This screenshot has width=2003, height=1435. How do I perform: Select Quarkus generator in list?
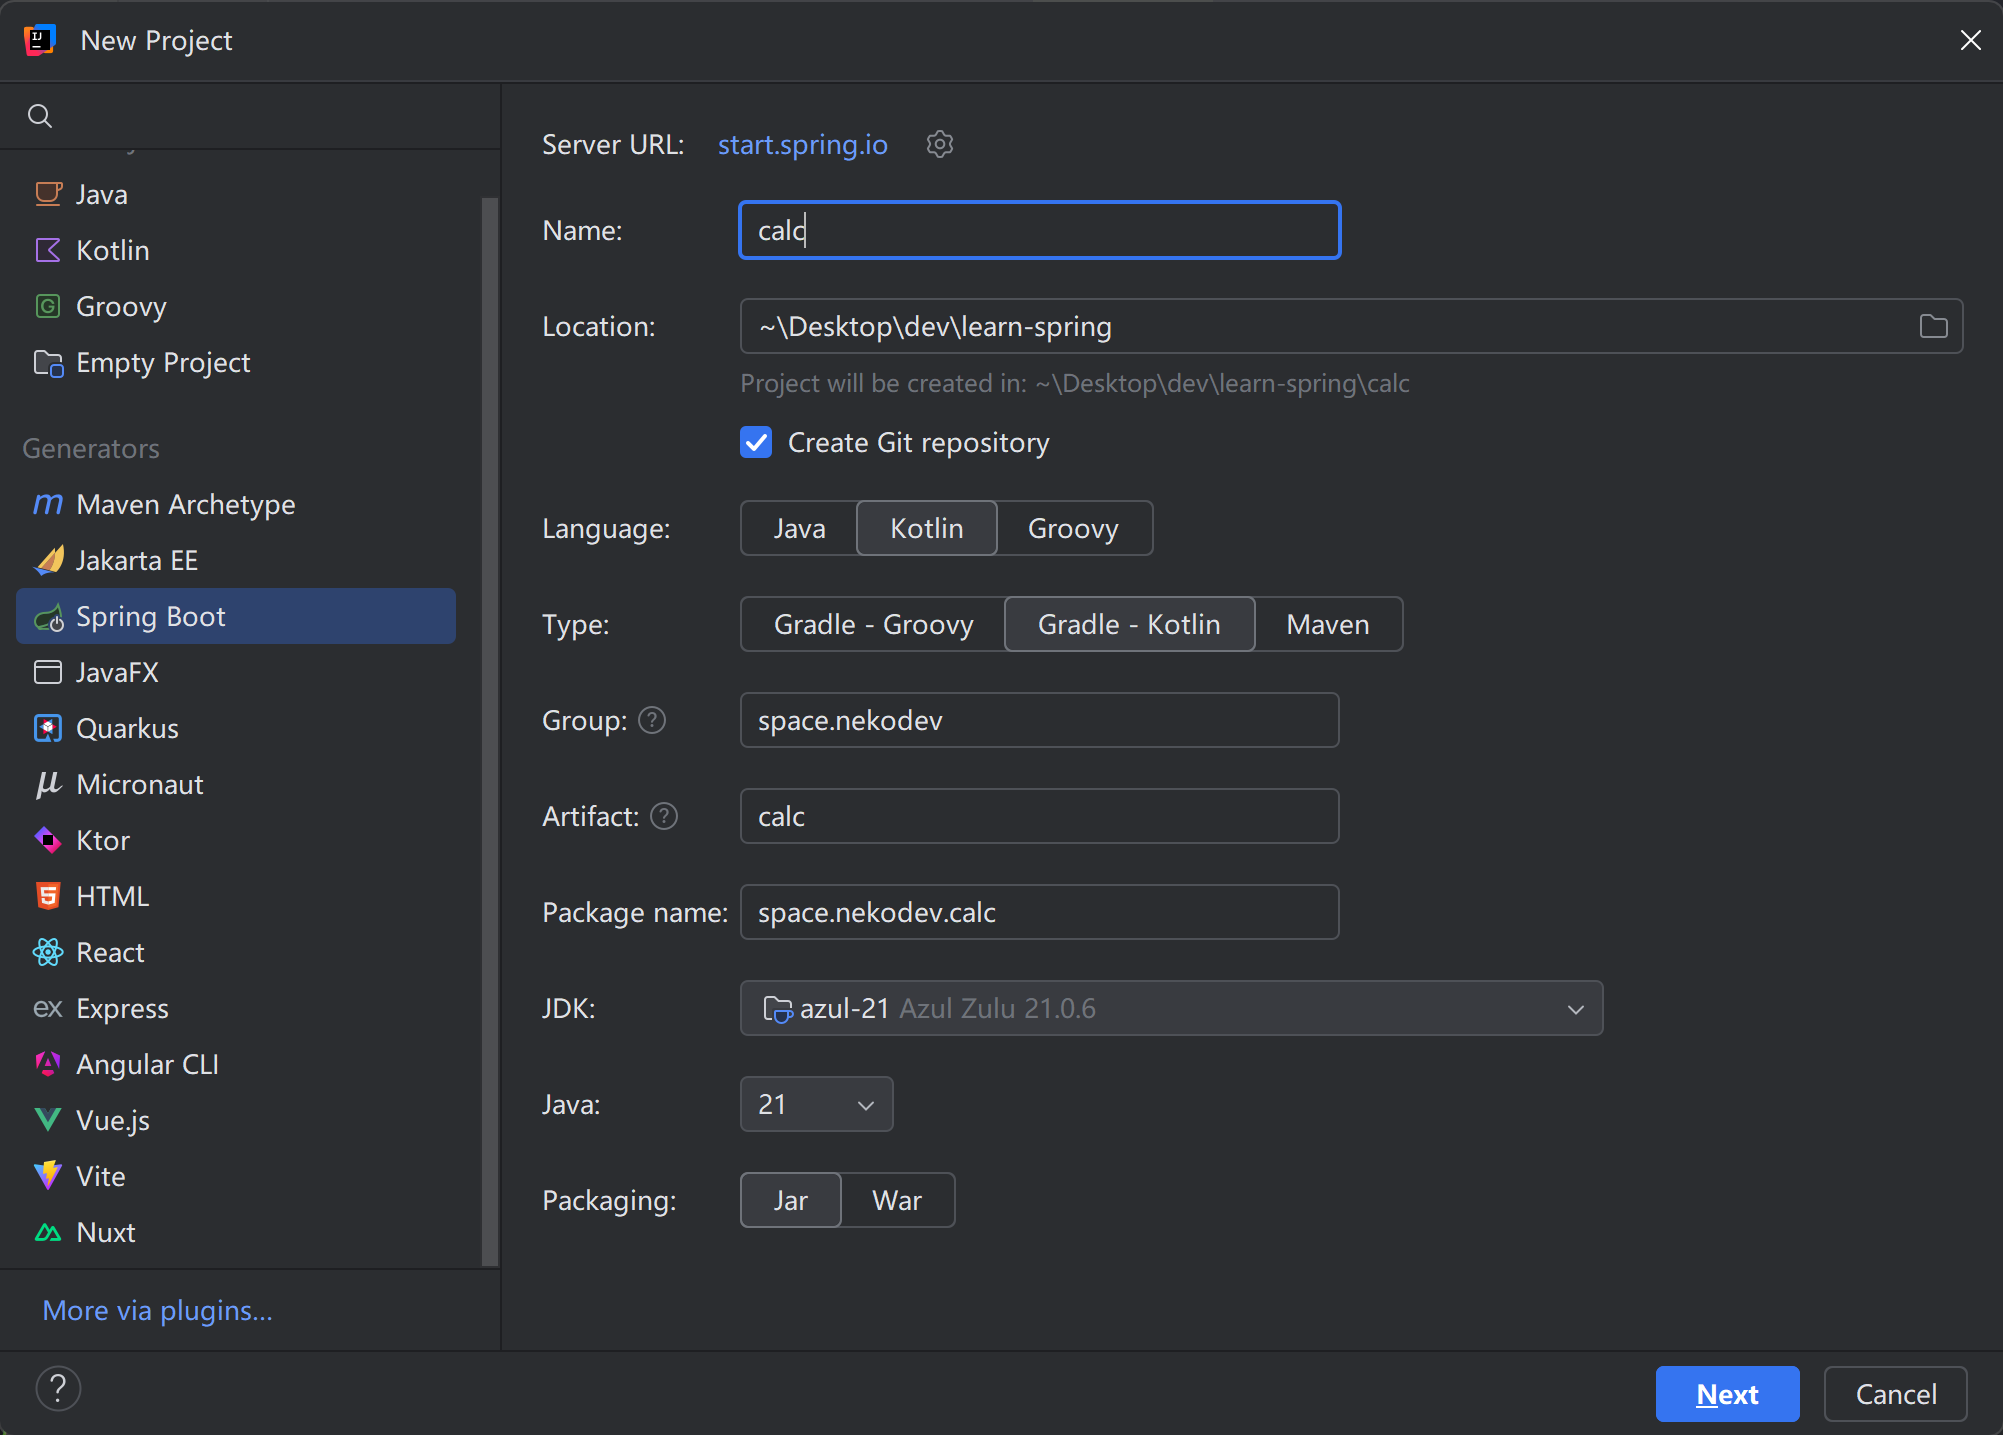tap(236, 728)
